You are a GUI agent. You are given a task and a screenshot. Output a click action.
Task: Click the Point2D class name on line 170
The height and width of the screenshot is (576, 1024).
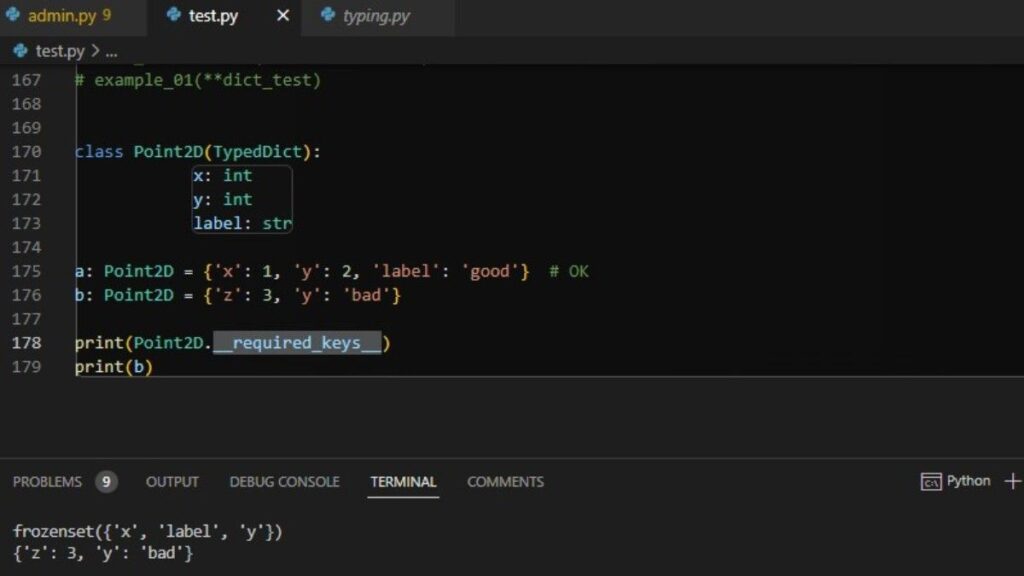click(x=168, y=152)
